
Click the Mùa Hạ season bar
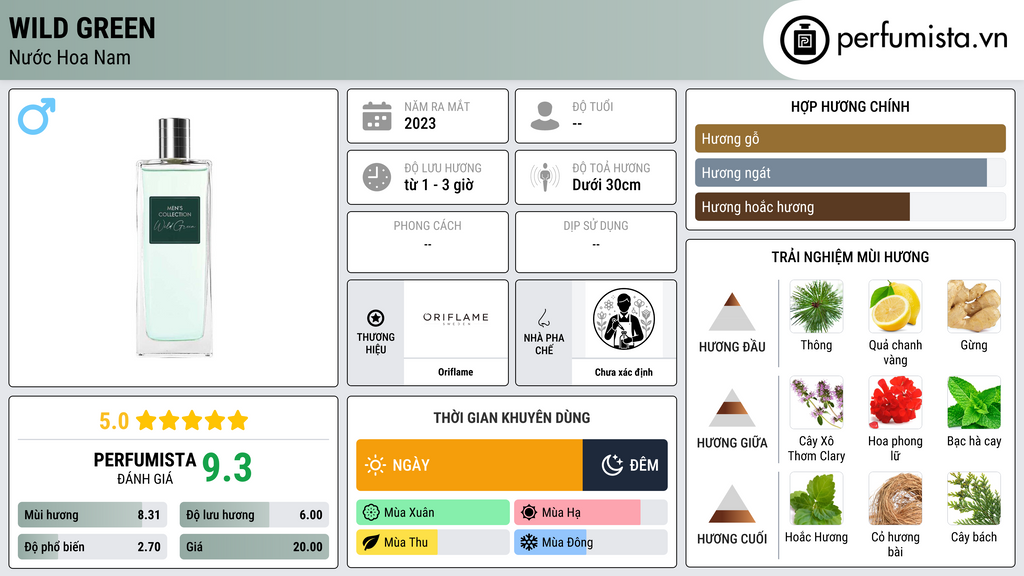[590, 513]
